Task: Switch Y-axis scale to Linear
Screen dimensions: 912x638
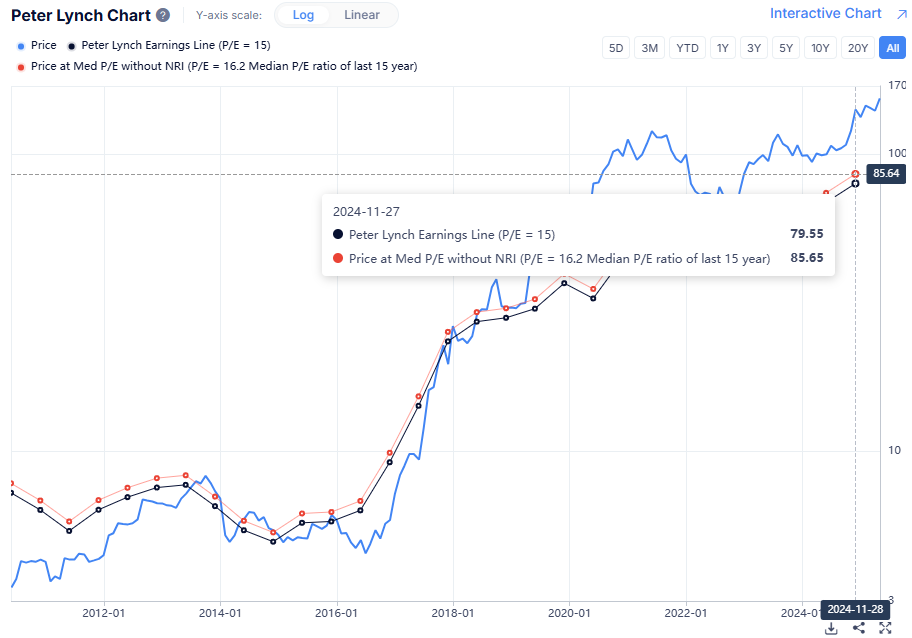Action: tap(361, 15)
